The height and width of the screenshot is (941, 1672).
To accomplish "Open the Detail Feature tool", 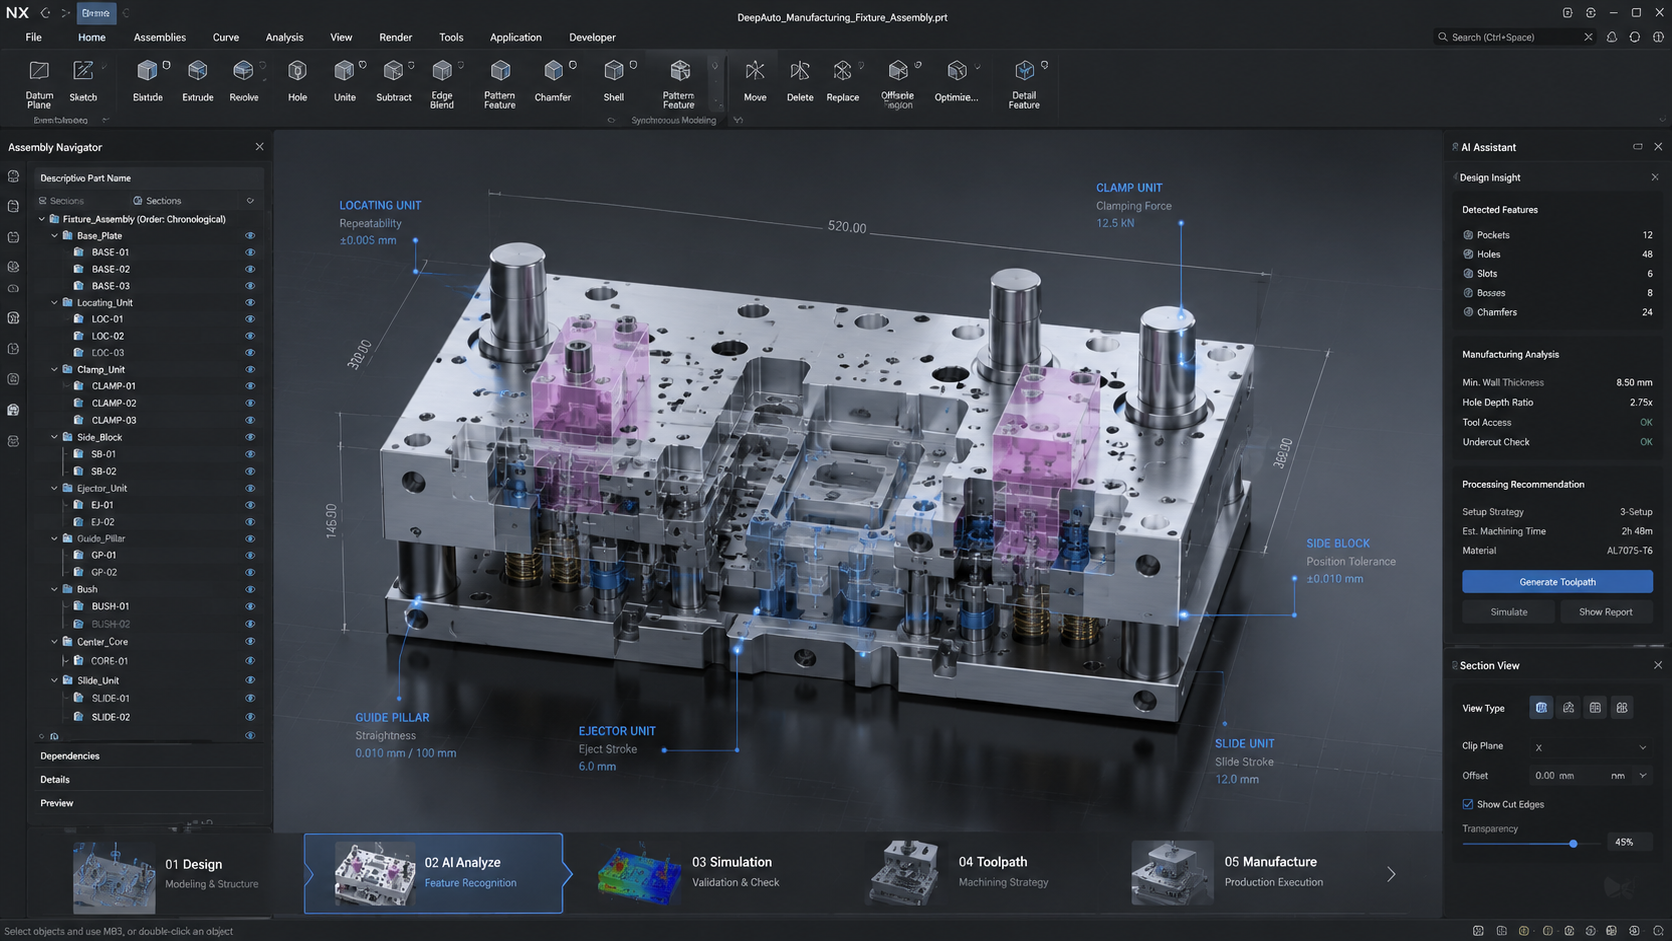I will (1024, 82).
